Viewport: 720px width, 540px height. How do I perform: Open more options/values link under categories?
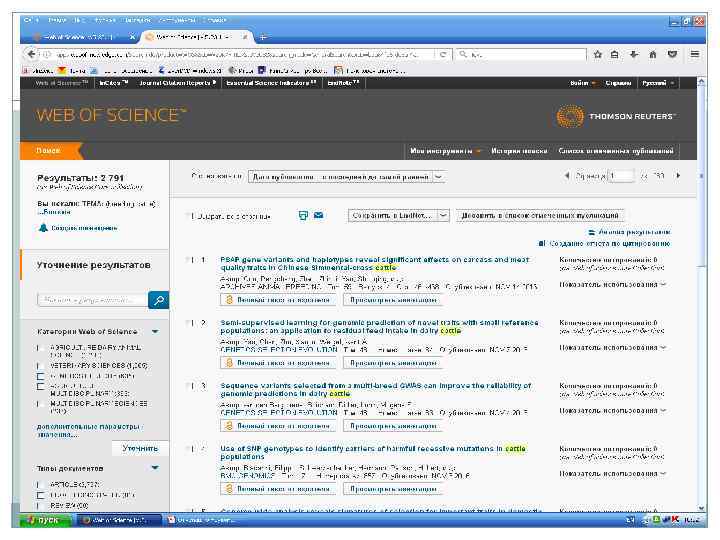click(x=89, y=430)
